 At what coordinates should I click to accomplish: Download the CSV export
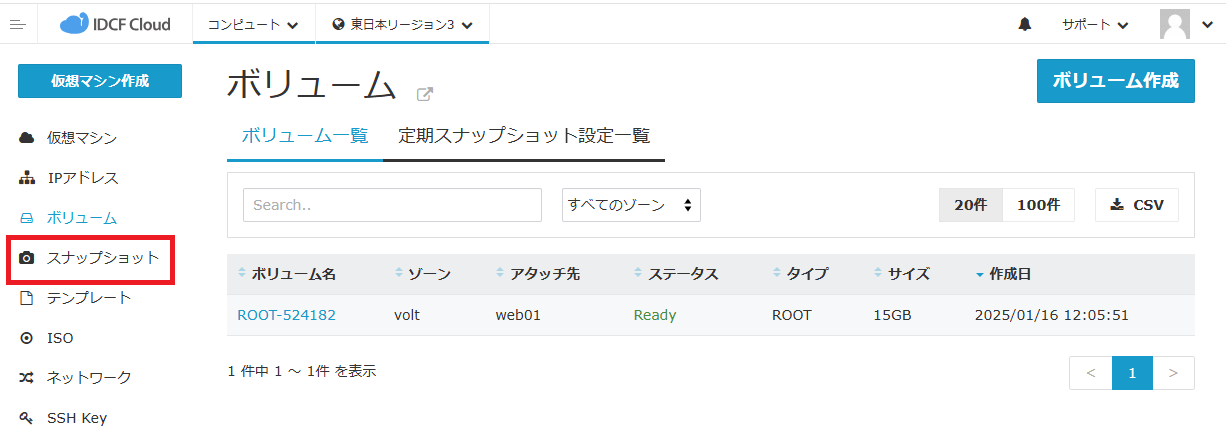coord(1137,205)
